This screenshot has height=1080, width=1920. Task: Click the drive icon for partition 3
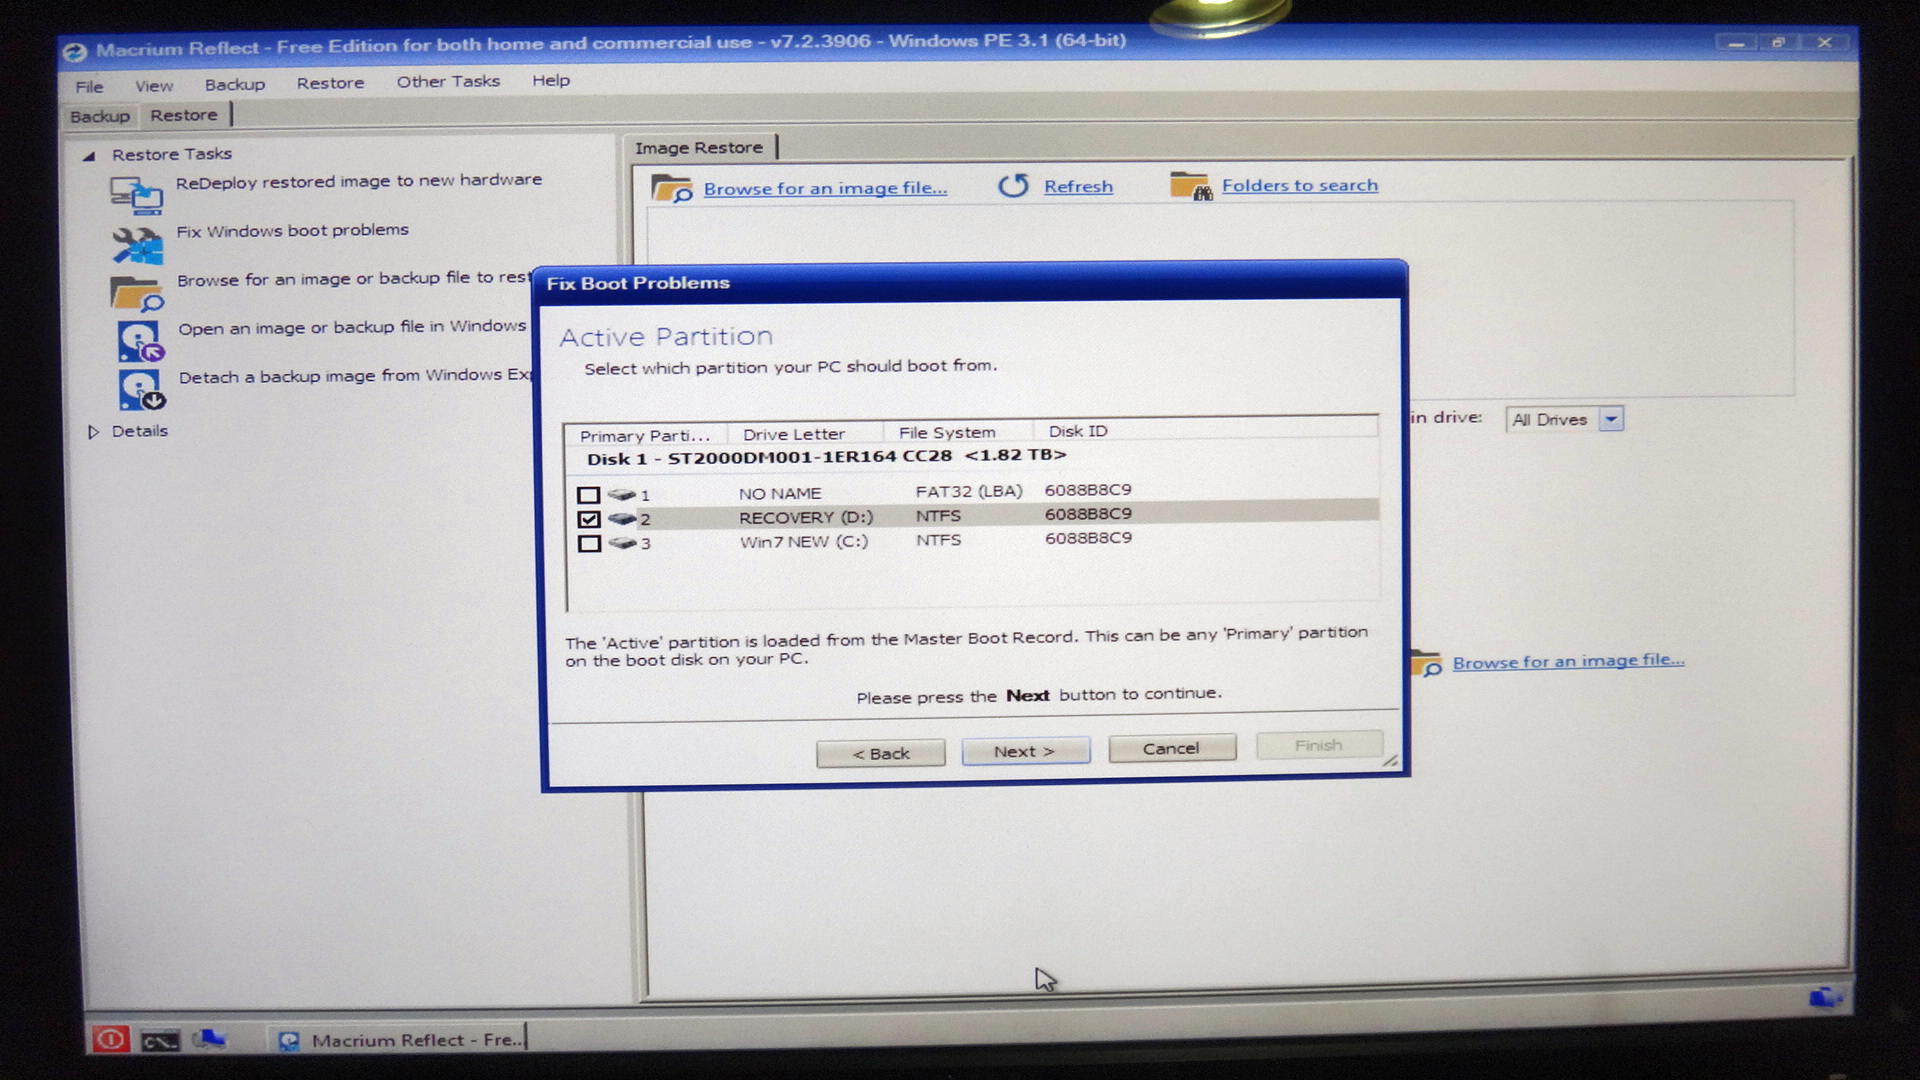(x=622, y=542)
